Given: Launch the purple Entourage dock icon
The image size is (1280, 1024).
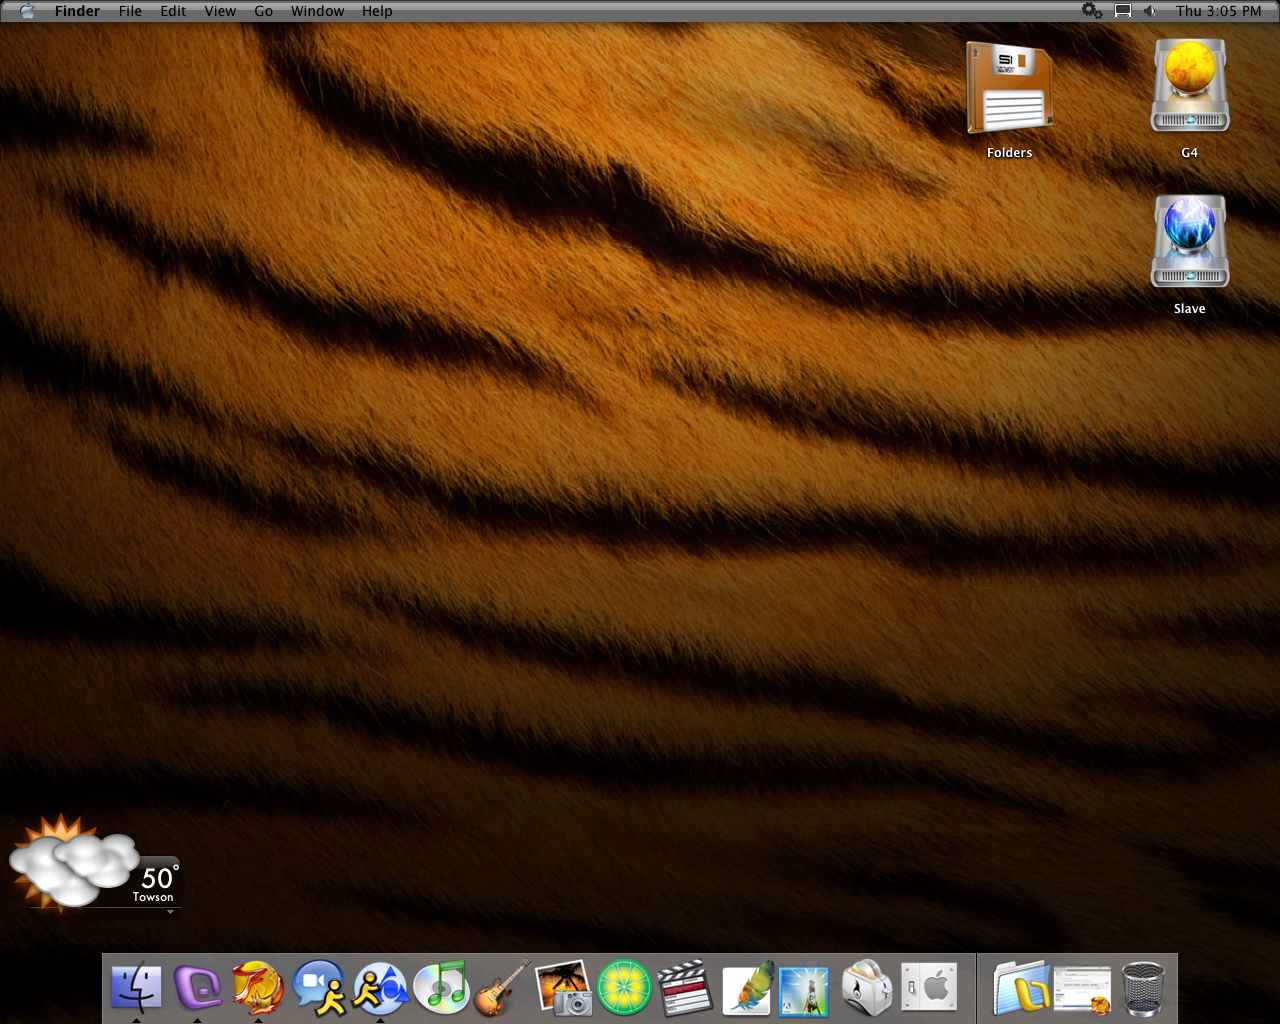Looking at the screenshot, I should [197, 987].
